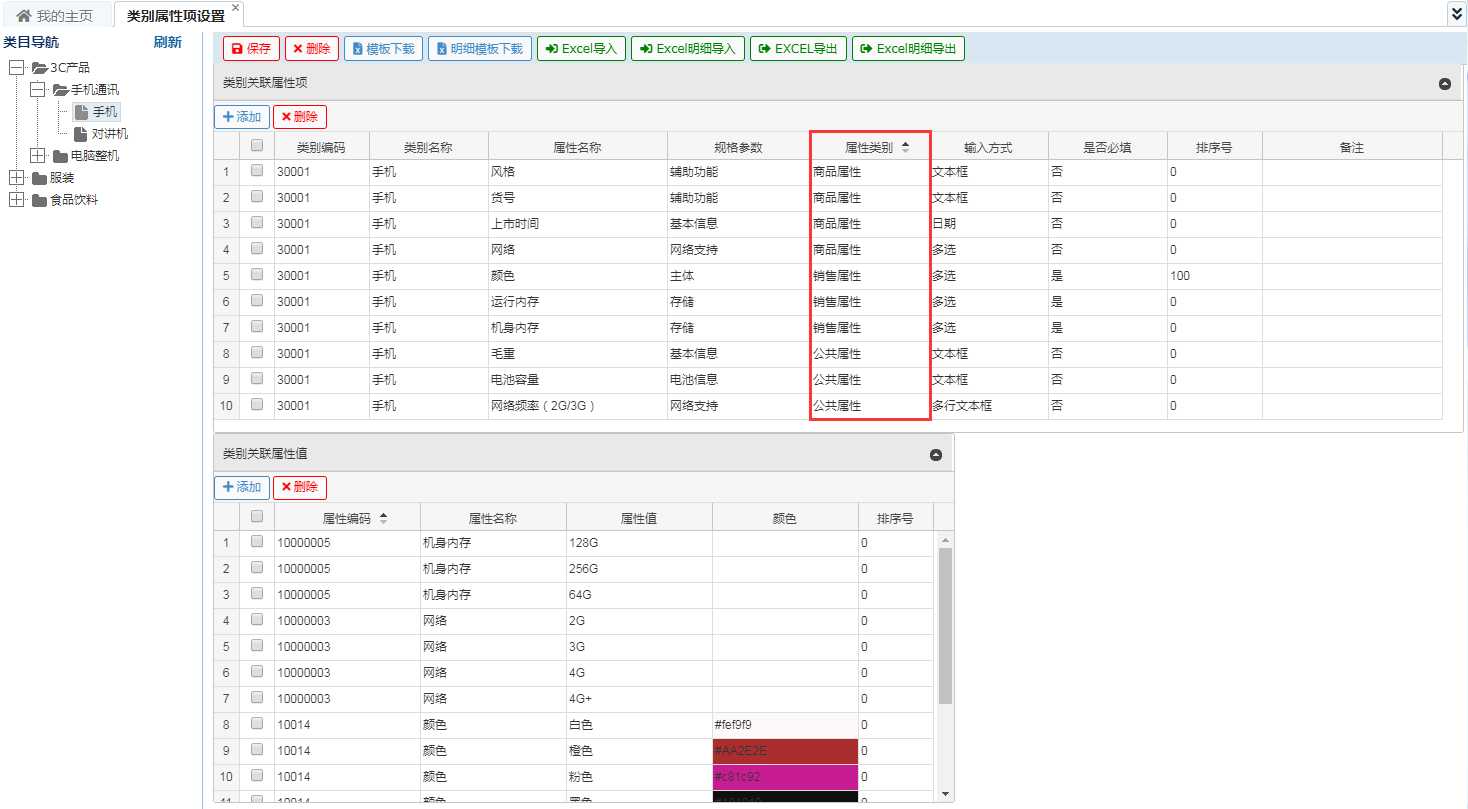Image resolution: width=1468 pixels, height=809 pixels.
Task: Click the 保存 save button
Action: coord(251,49)
